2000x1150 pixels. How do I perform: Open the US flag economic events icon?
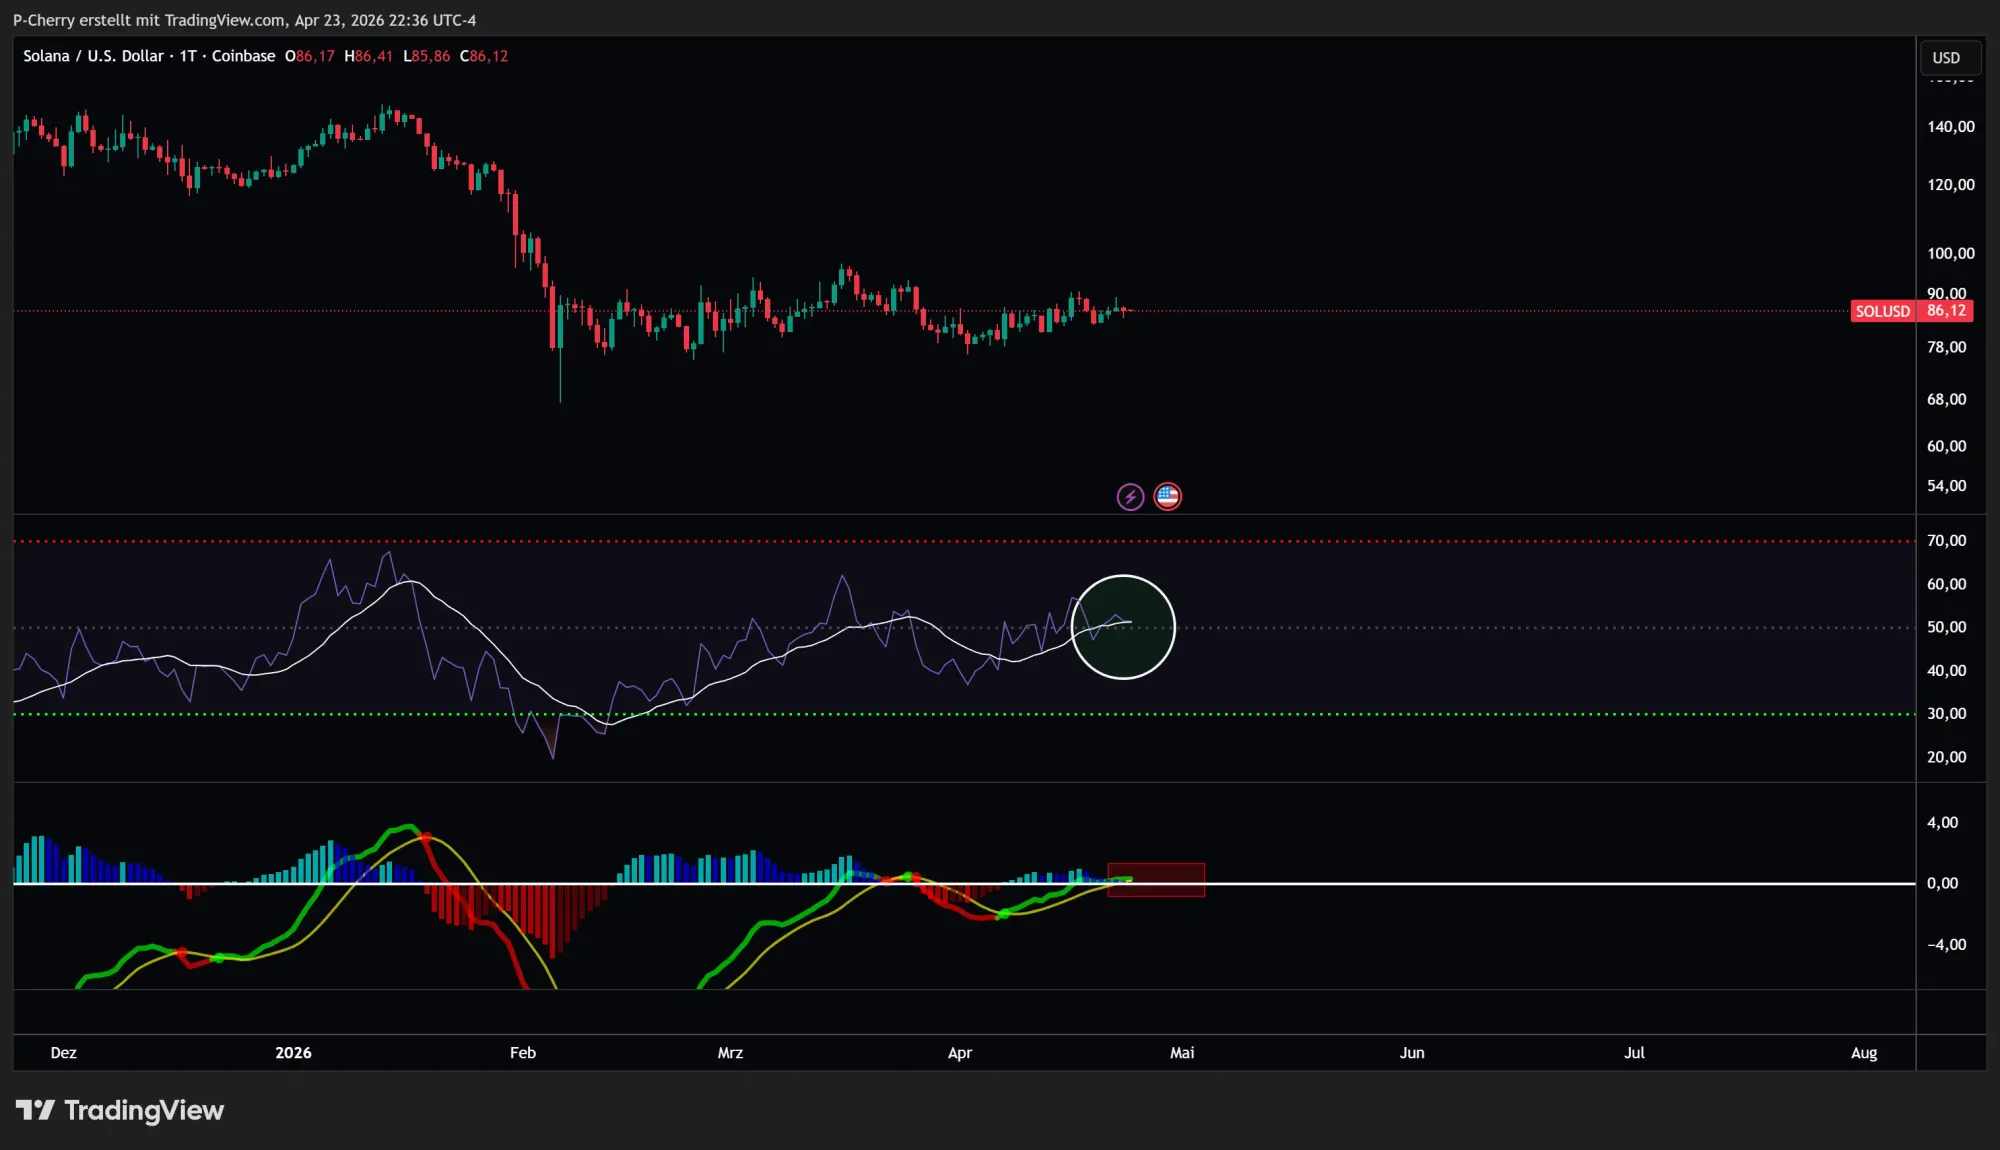pos(1167,496)
